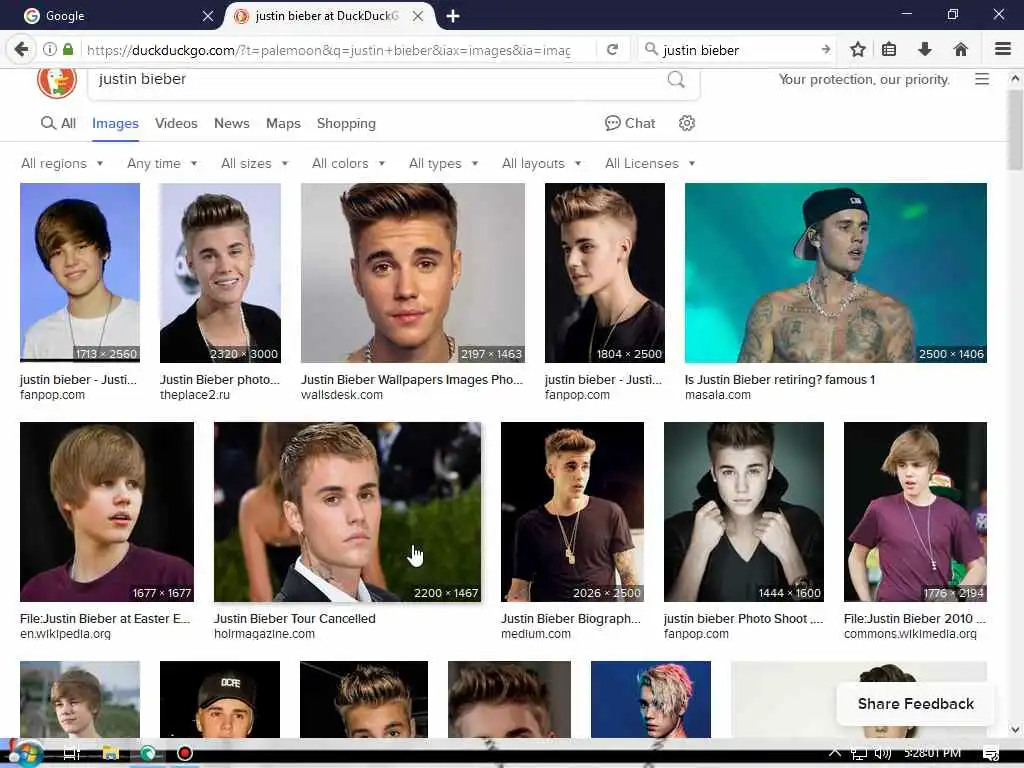Screen dimensions: 1024x768
Task: Click the DuckDuckGo search magnifier button
Action: [x=676, y=80]
